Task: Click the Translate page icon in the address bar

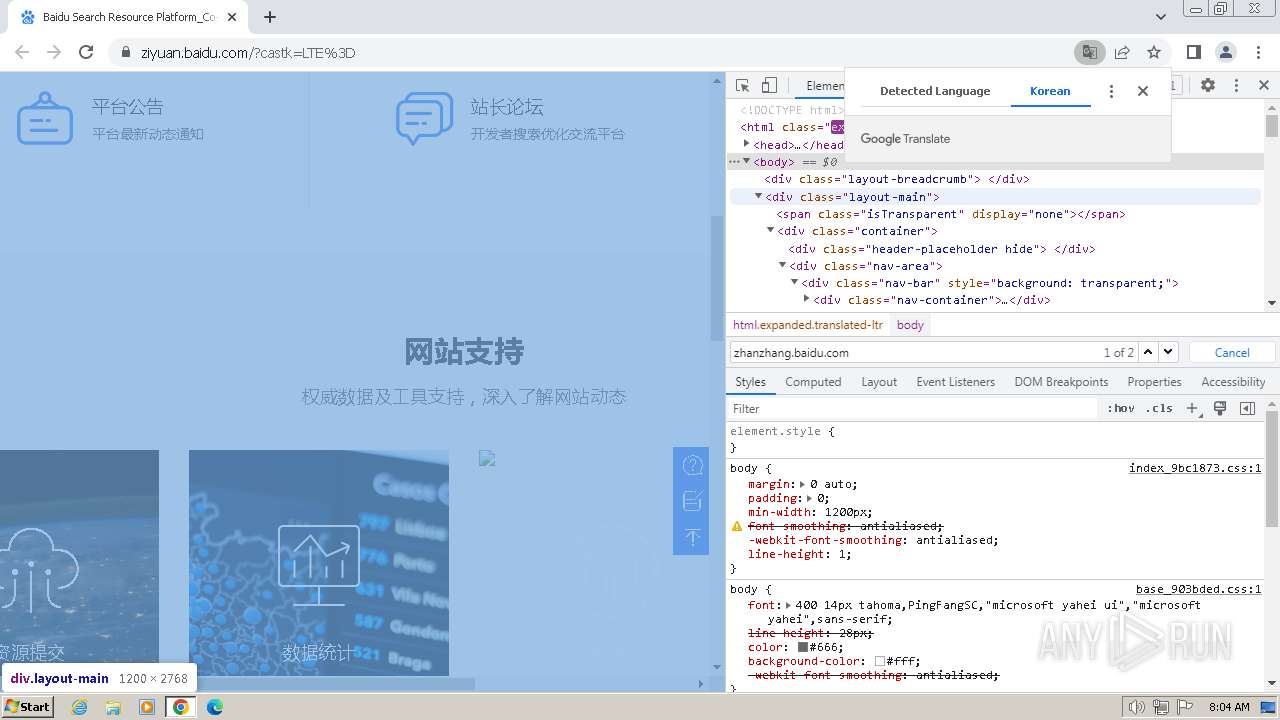Action: [1089, 52]
